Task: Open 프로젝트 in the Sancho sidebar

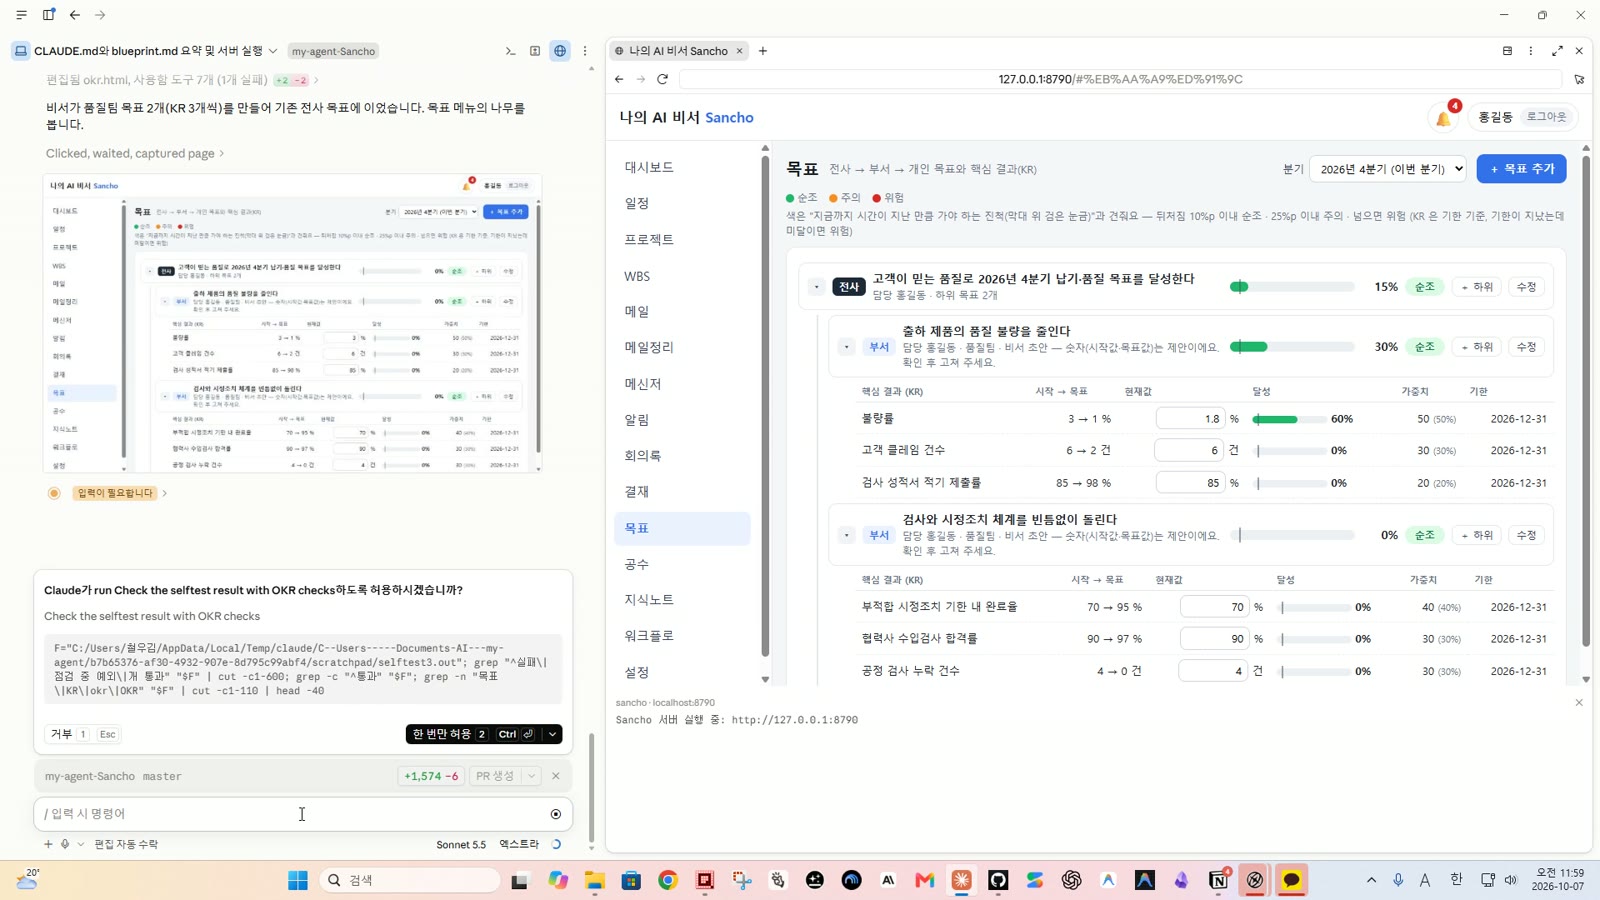Action: (x=682, y=239)
